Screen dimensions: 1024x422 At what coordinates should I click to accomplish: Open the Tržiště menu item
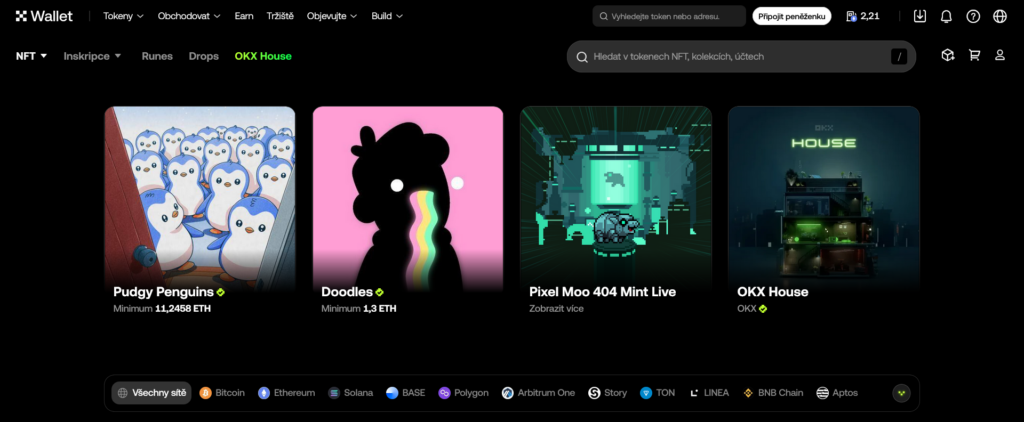click(280, 16)
